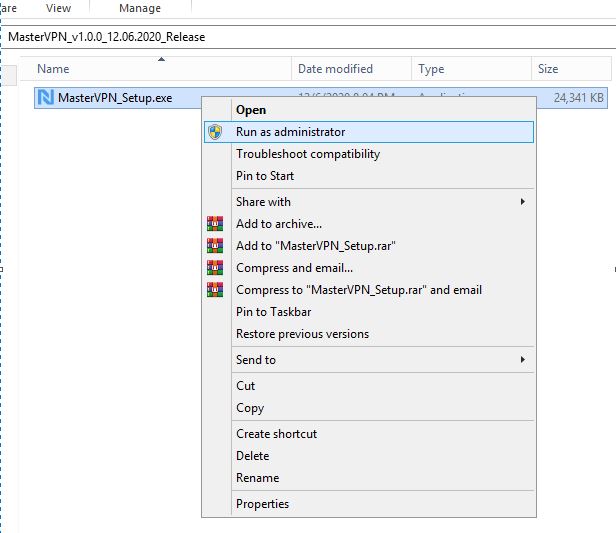Select Restore previous versions
The height and width of the screenshot is (533, 616).
pos(369,333)
